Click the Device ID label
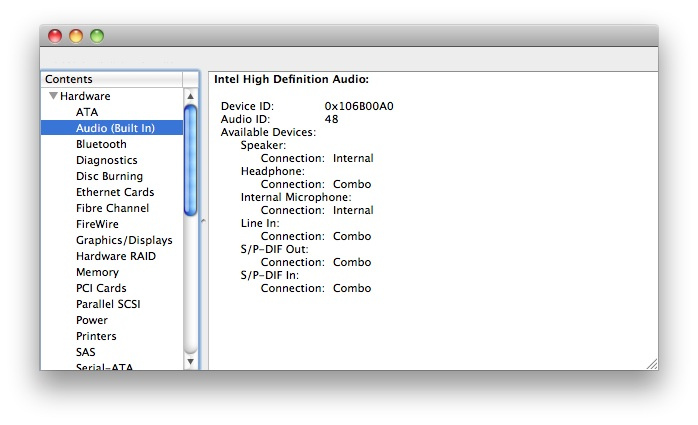Viewport: 698px width, 425px height. pyautogui.click(x=247, y=106)
